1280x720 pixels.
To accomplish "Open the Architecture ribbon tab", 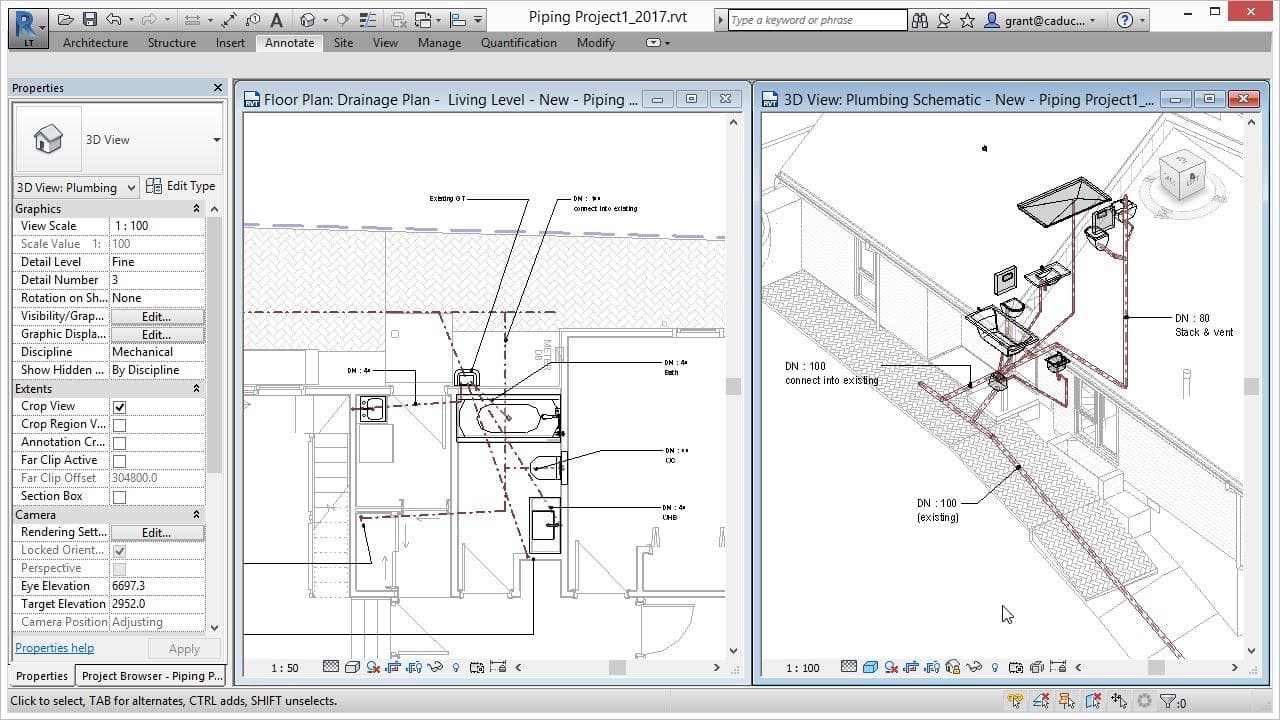I will click(95, 43).
